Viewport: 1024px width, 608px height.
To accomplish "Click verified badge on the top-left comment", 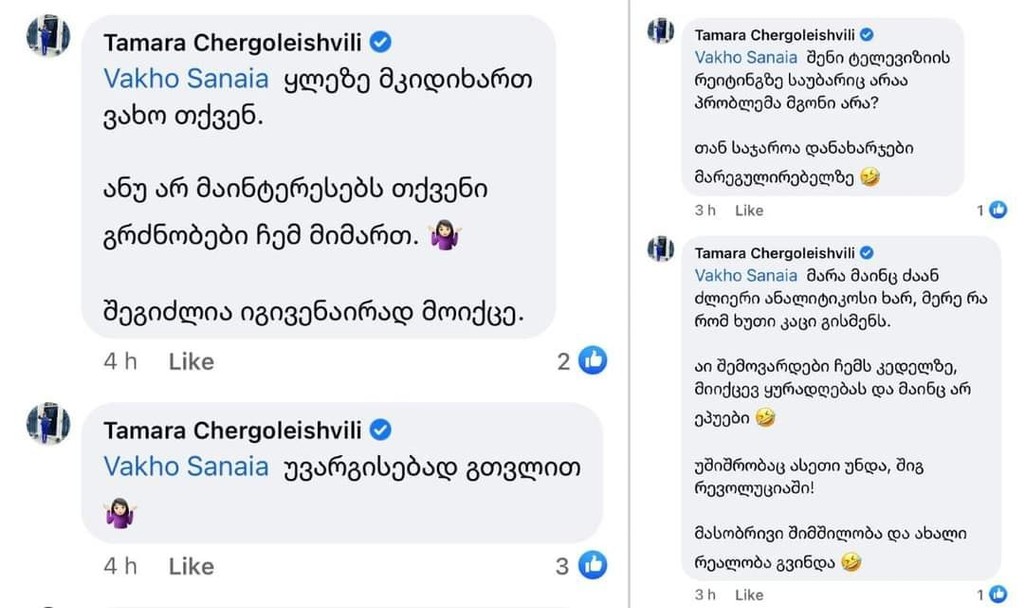I will click(x=381, y=41).
